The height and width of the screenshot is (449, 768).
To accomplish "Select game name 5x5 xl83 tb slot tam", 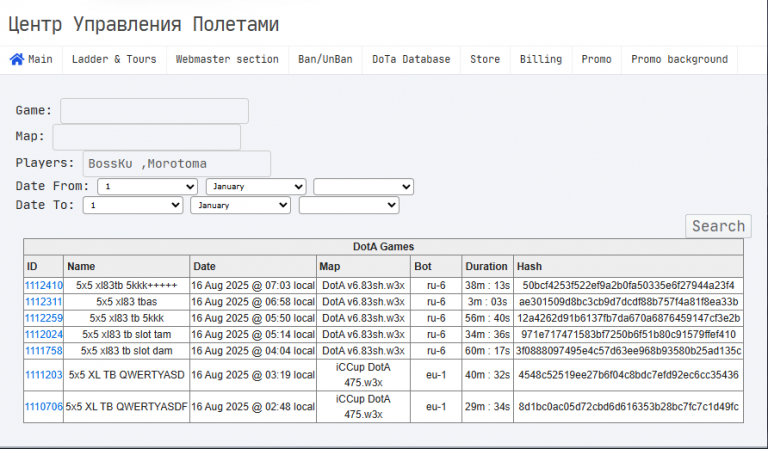I will [x=126, y=334].
